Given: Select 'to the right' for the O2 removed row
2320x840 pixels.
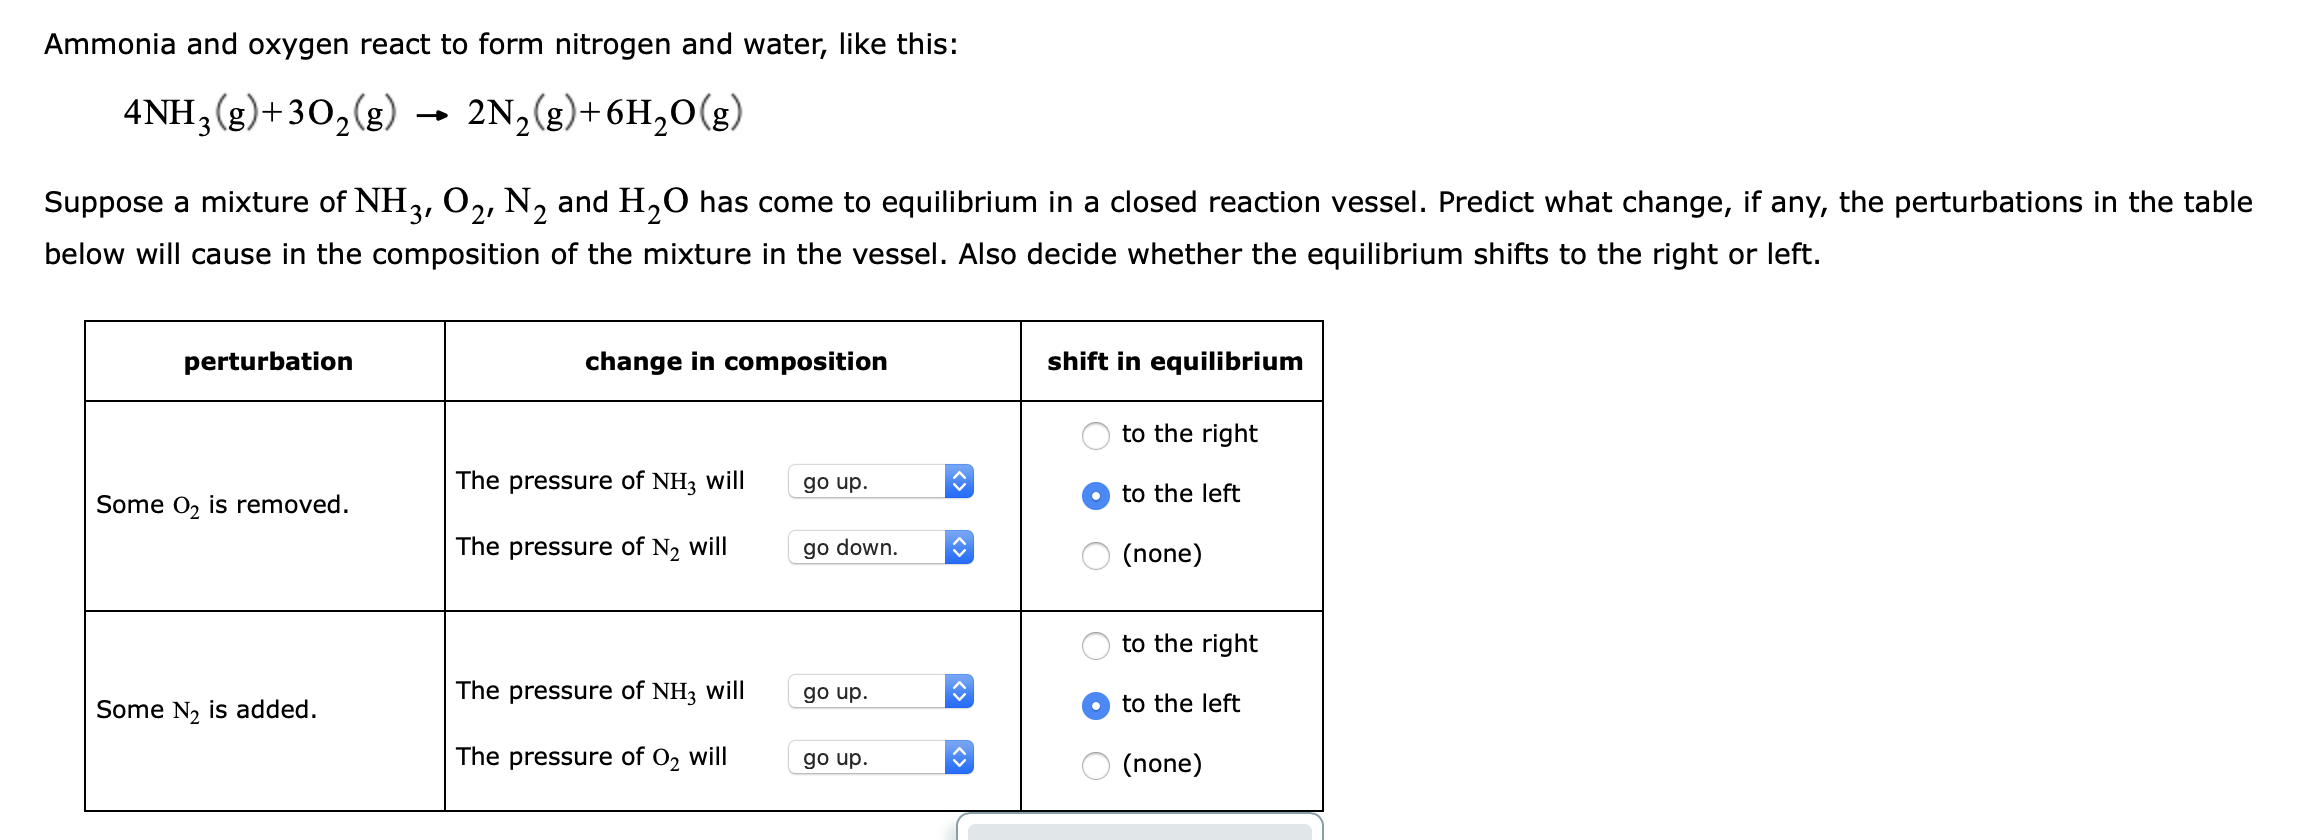Looking at the screenshot, I should [x=1096, y=434].
